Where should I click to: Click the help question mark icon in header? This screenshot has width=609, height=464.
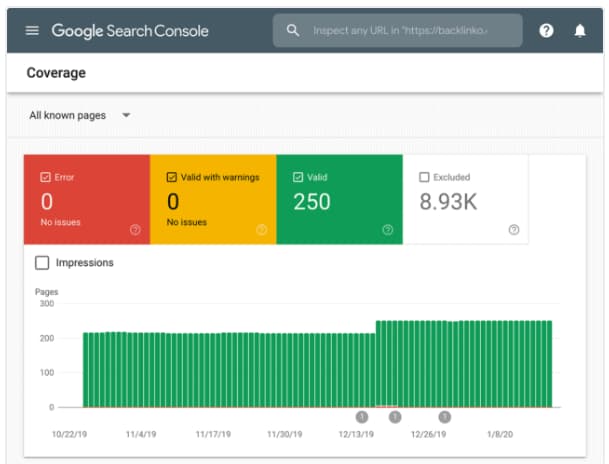[x=546, y=30]
